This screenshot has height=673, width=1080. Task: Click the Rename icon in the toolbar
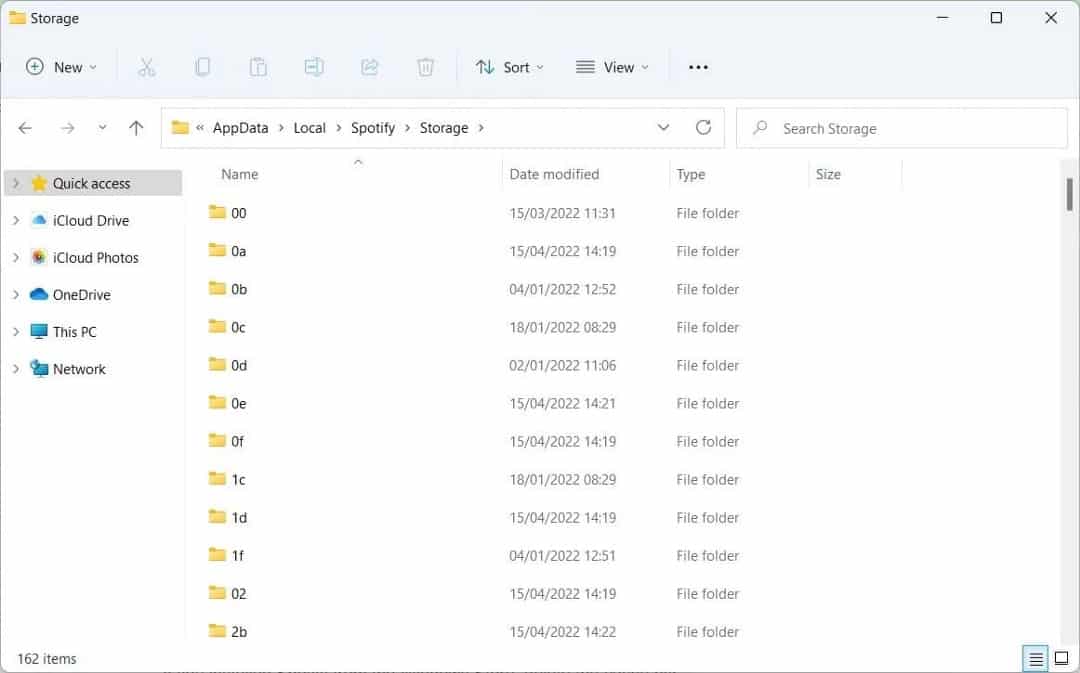tap(313, 67)
